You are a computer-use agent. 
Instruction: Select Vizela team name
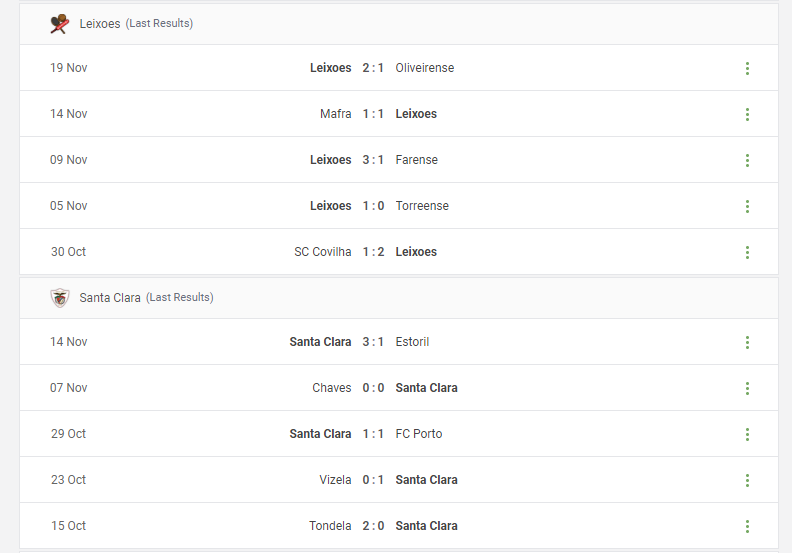pos(335,480)
